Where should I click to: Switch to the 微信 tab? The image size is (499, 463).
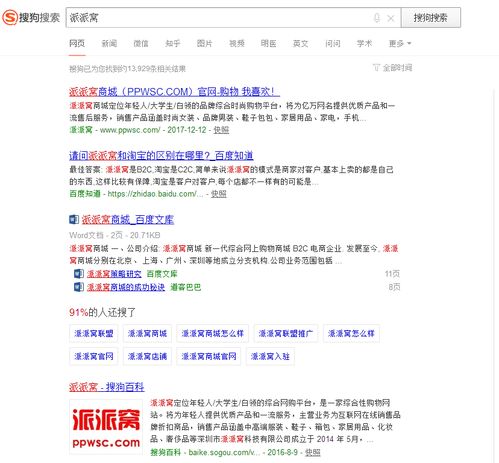(141, 43)
